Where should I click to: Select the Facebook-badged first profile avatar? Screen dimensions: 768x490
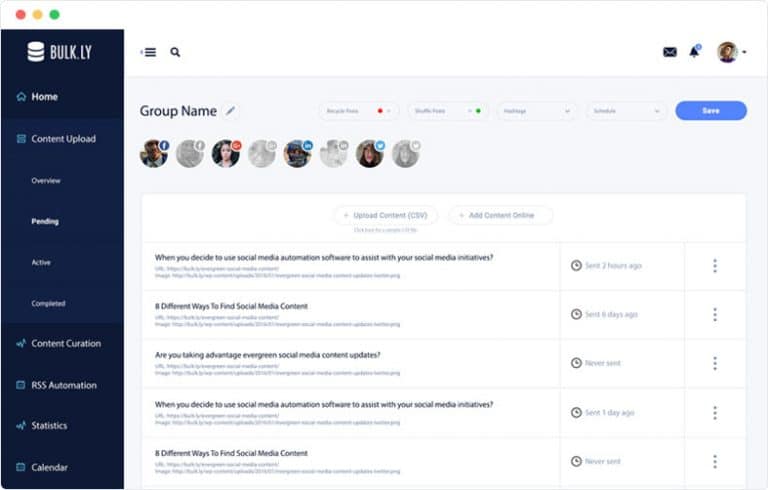153,153
